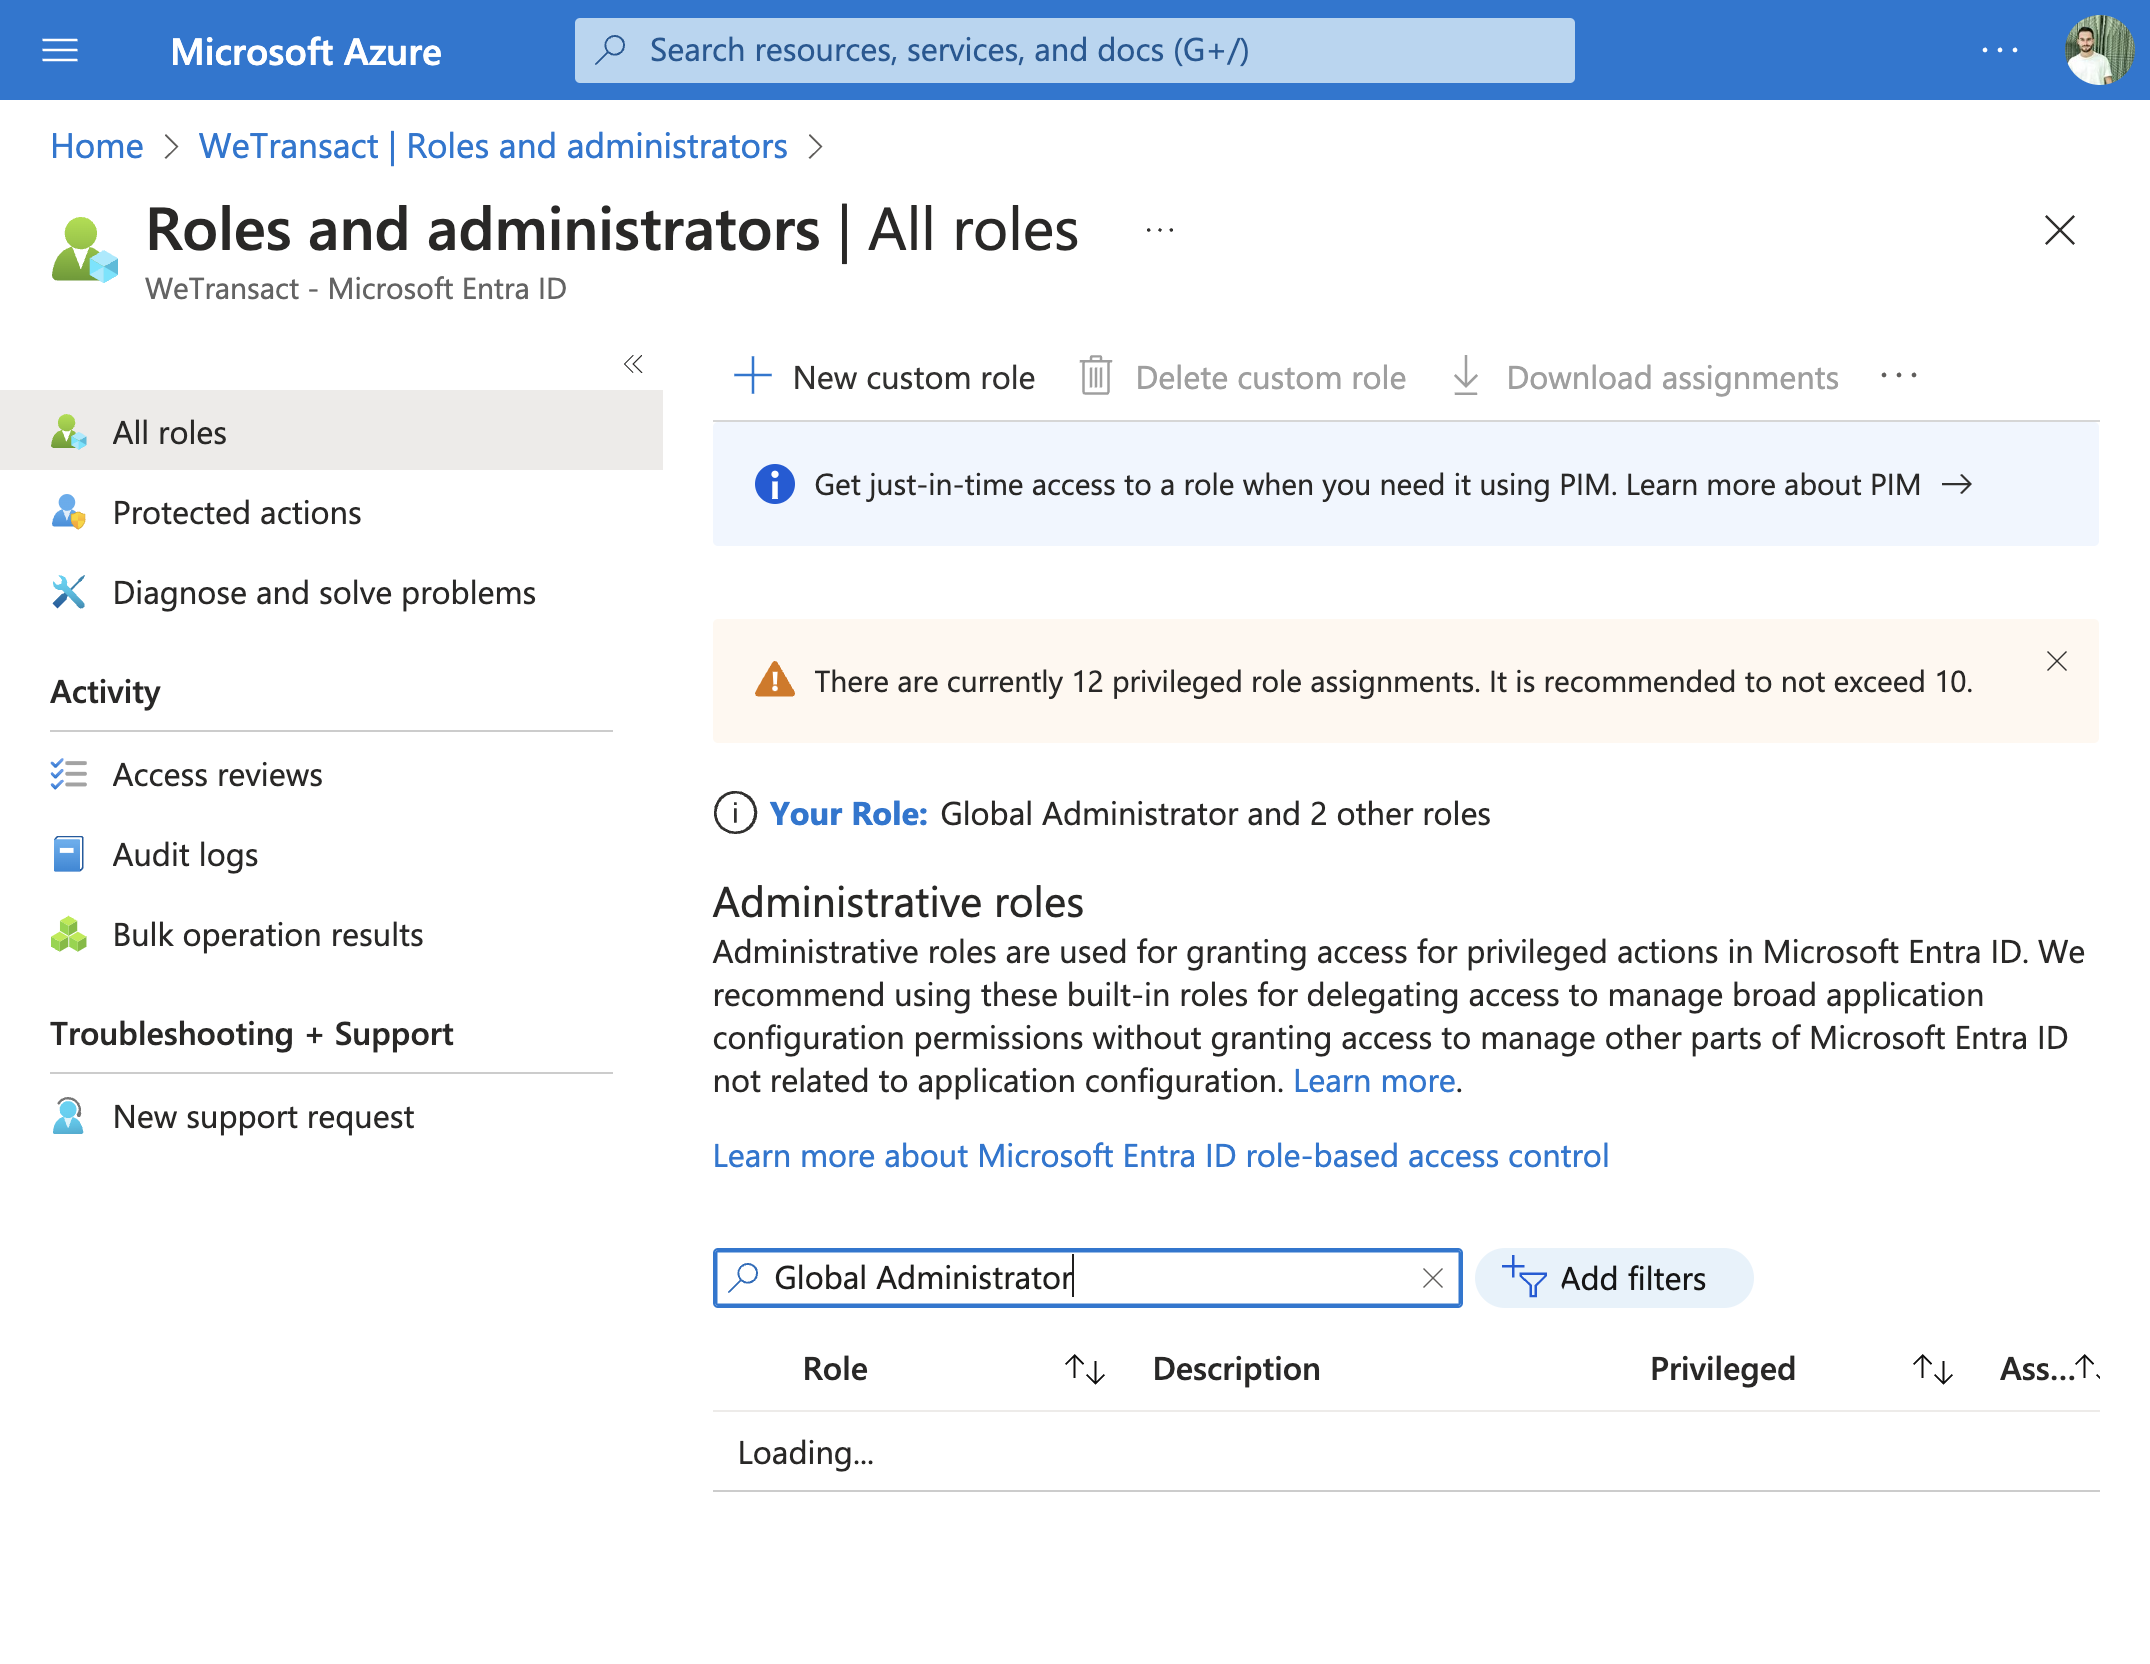2150x1664 pixels.
Task: Select All roles in the sidebar
Action: click(x=331, y=432)
